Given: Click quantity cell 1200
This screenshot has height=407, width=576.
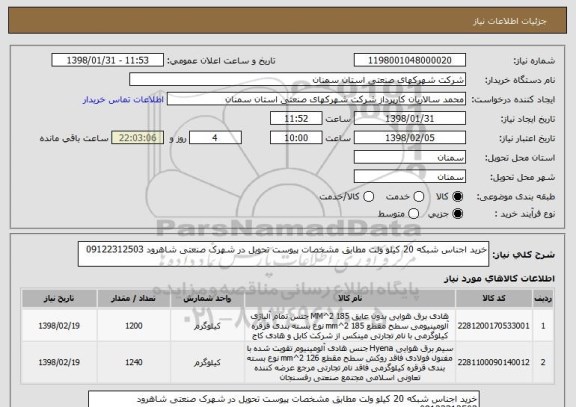Looking at the screenshot, I should (x=134, y=326).
